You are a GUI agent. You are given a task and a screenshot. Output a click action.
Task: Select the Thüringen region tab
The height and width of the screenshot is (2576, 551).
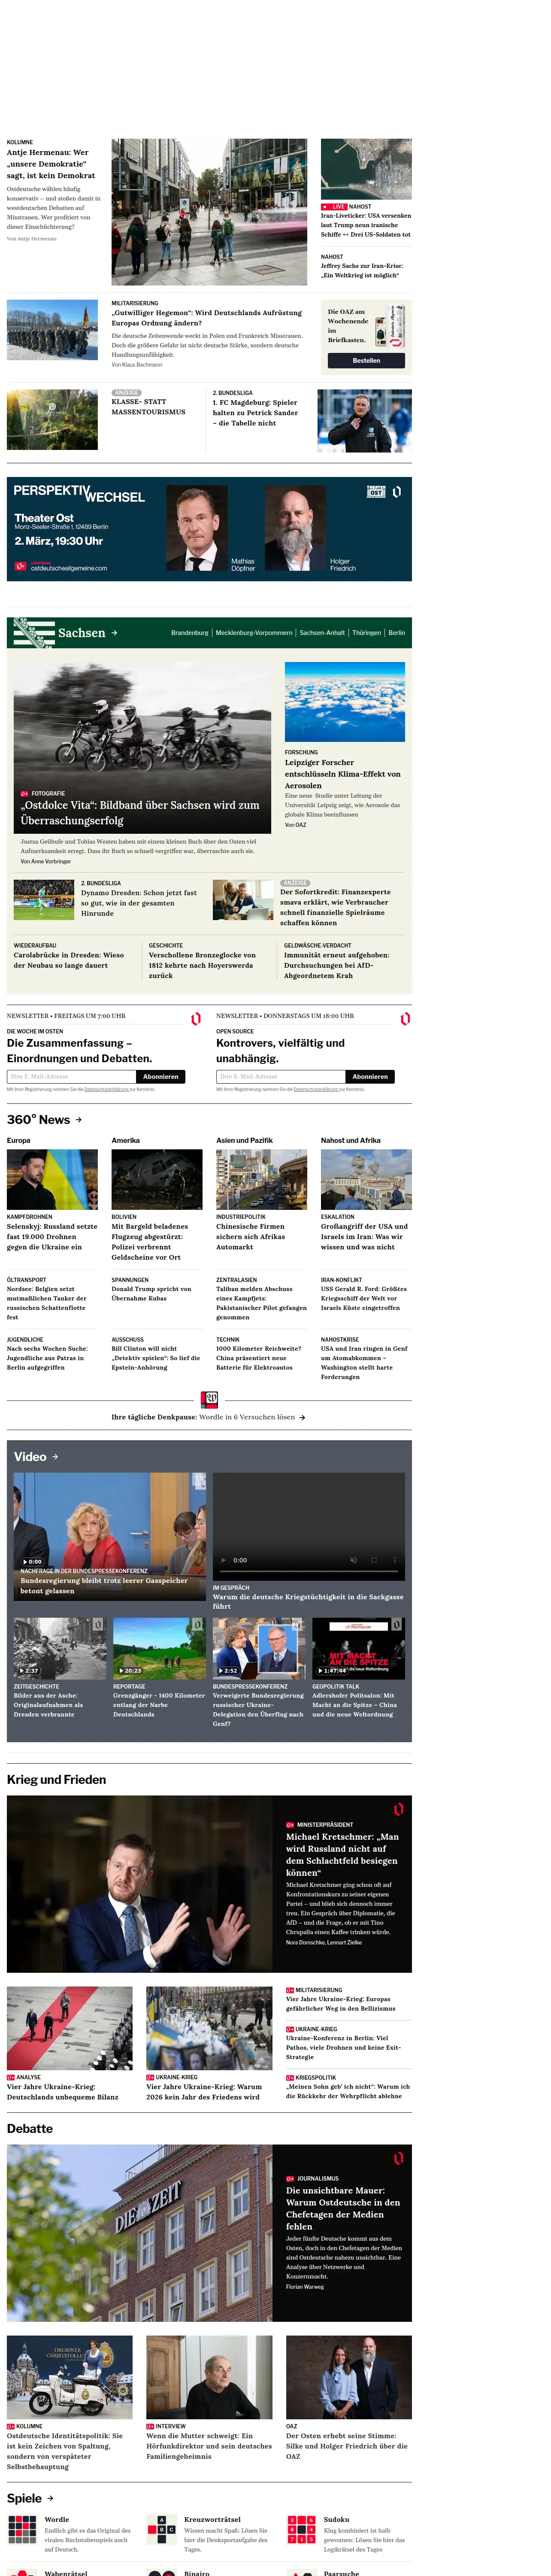click(x=366, y=633)
